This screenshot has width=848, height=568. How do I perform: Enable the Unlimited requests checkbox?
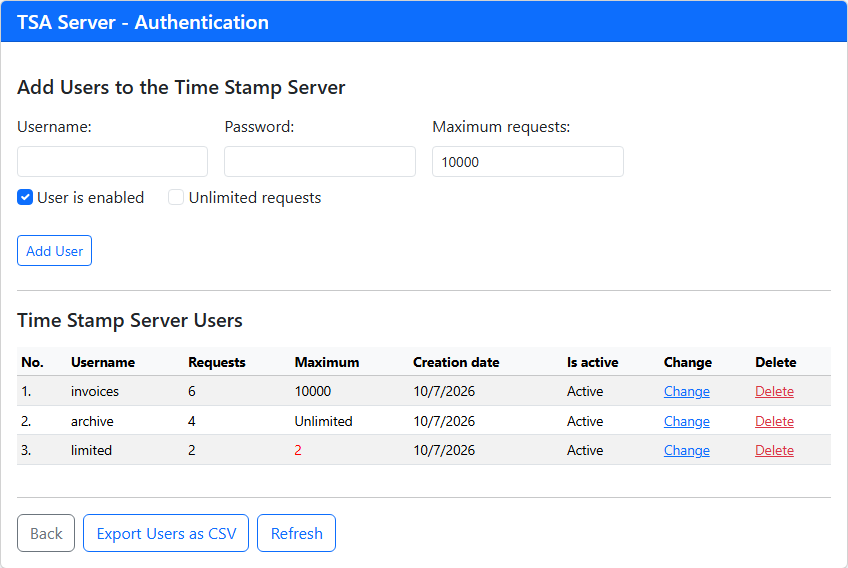point(176,197)
